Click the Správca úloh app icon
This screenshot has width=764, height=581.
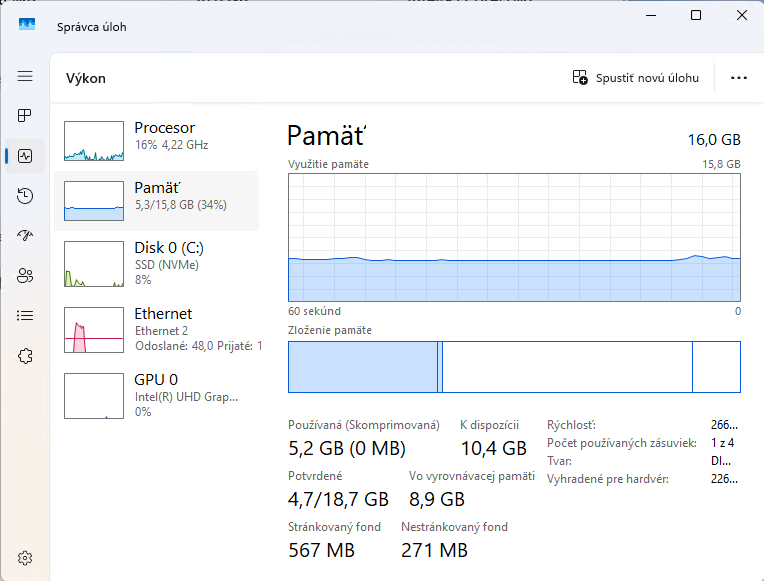click(27, 26)
